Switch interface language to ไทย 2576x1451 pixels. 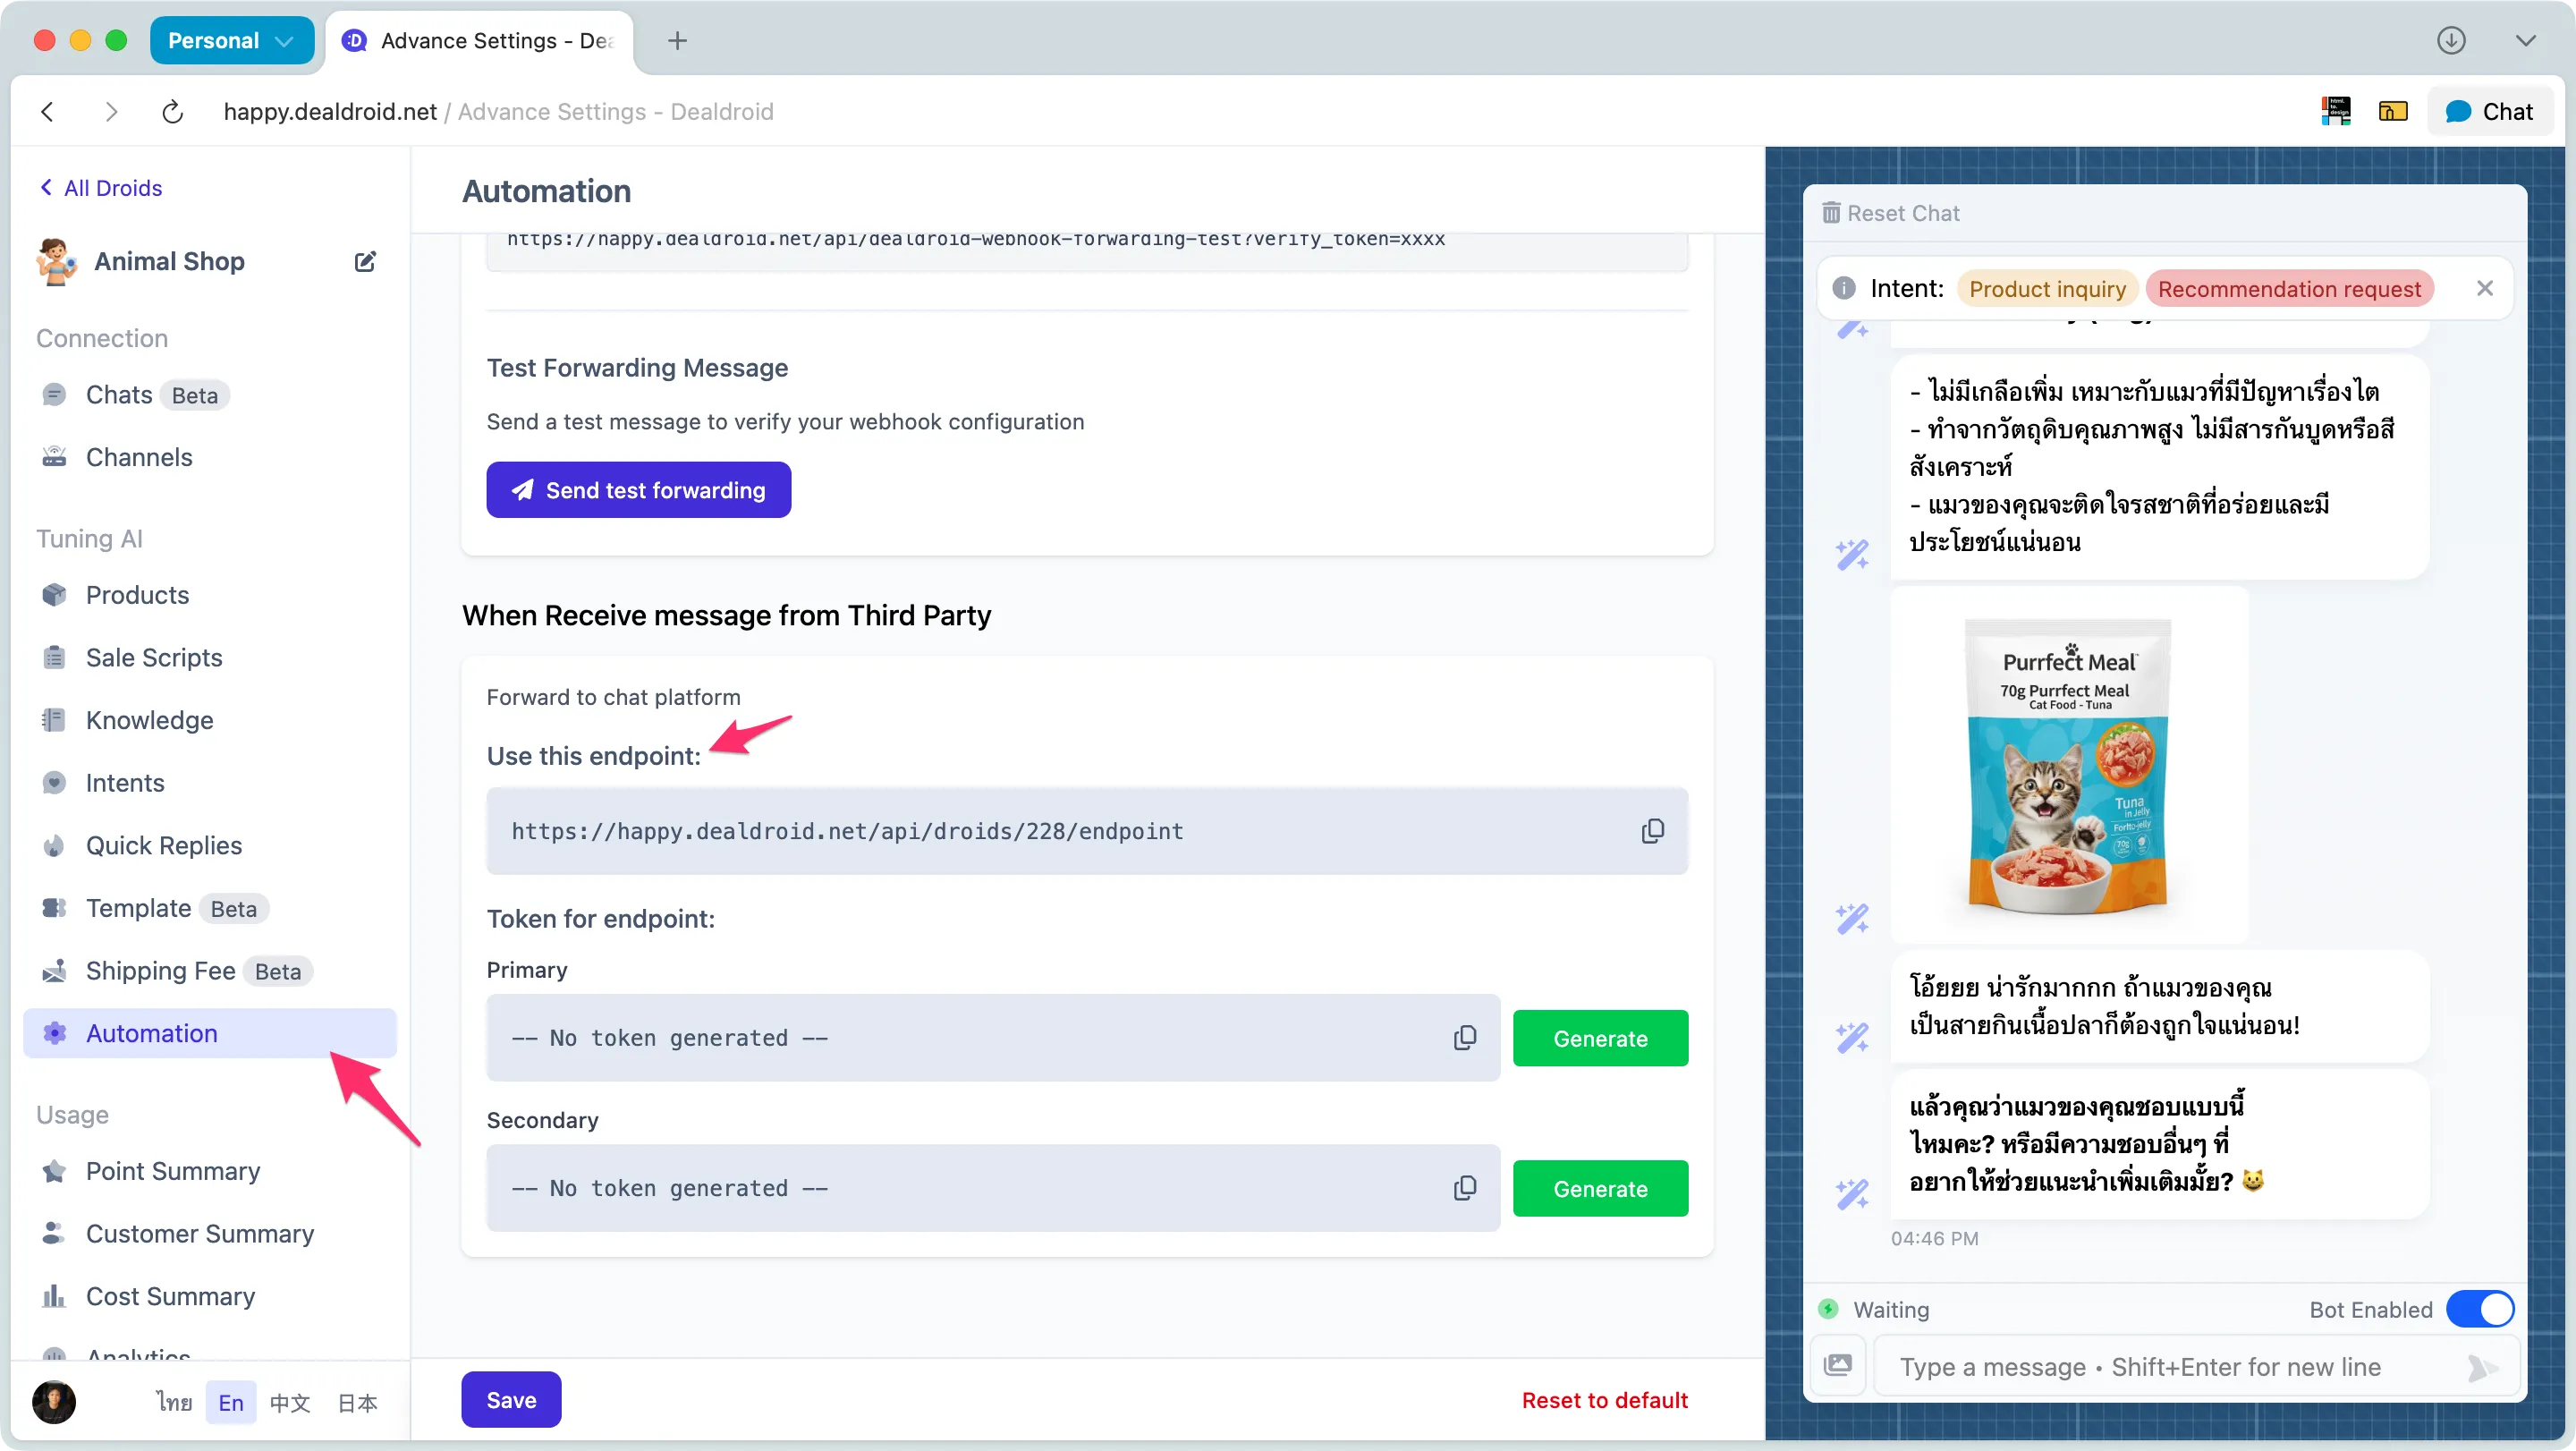pos(174,1401)
